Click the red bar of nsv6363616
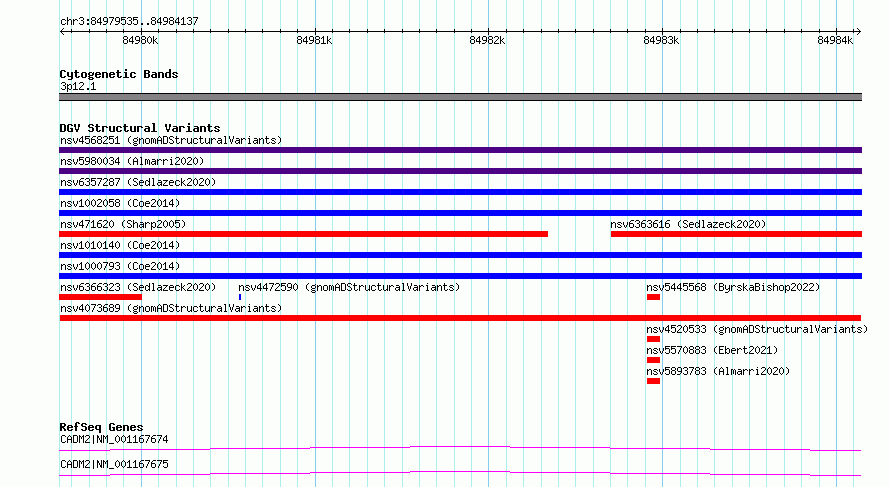 [736, 234]
